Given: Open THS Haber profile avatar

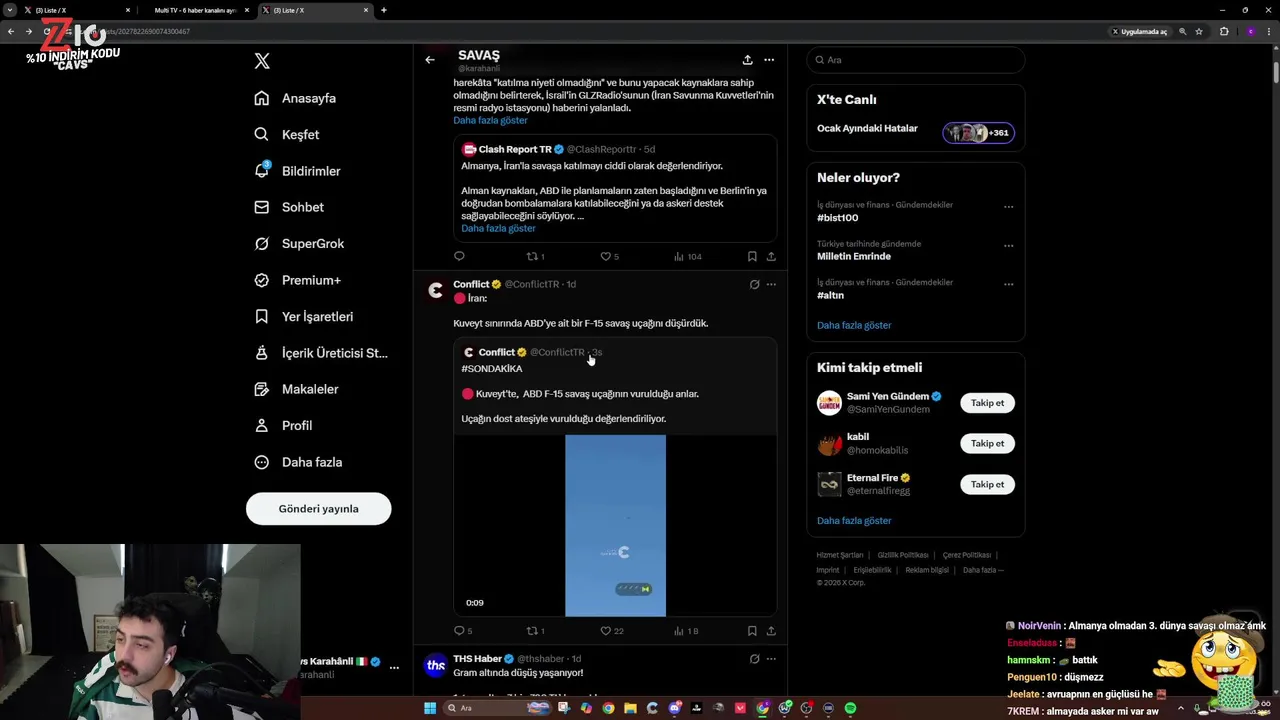Looking at the screenshot, I should coord(435,666).
